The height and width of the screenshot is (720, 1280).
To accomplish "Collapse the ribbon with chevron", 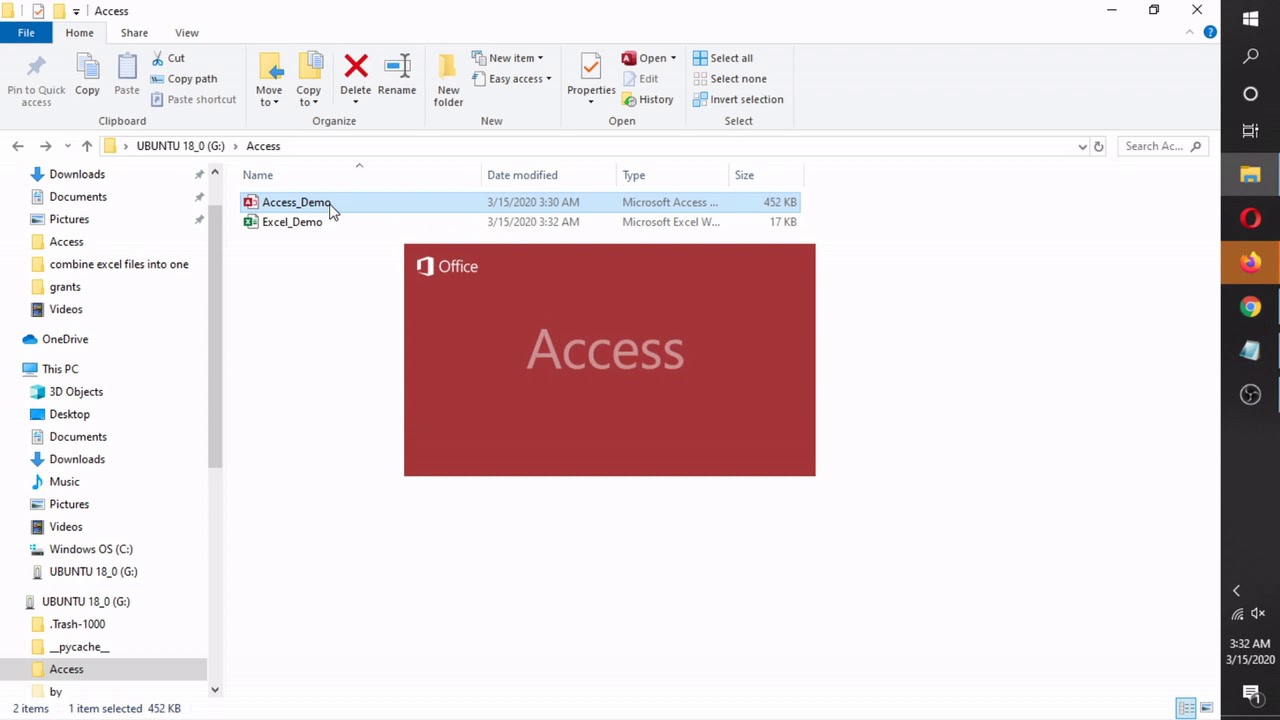I will pyautogui.click(x=1189, y=33).
